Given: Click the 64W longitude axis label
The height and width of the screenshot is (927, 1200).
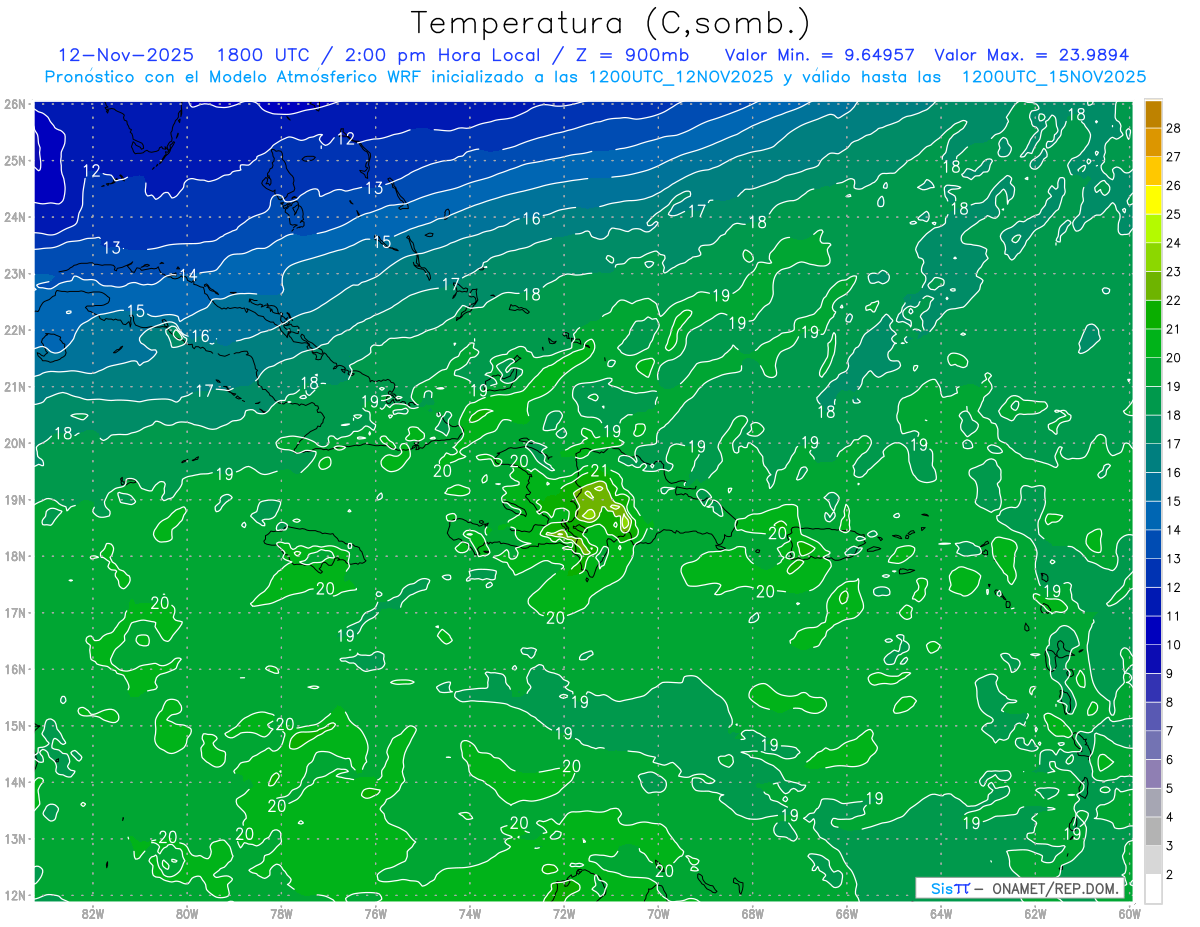Looking at the screenshot, I should pos(940,913).
